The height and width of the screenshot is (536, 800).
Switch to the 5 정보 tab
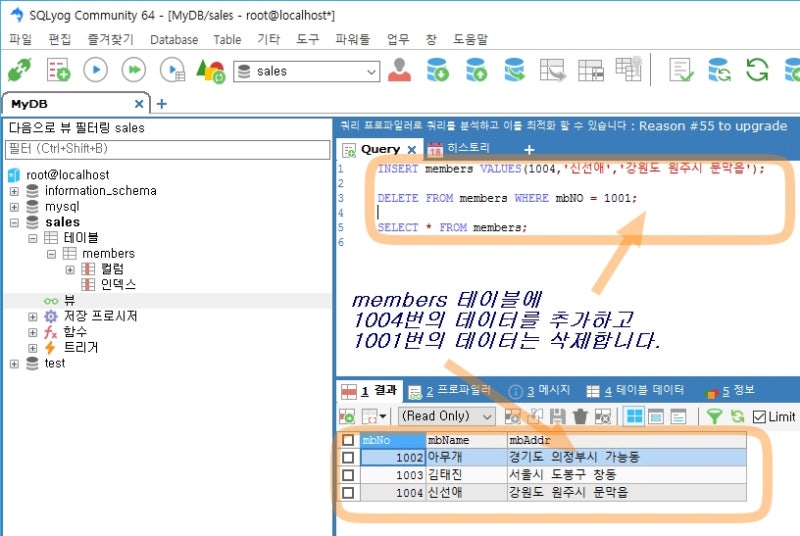(x=730, y=391)
